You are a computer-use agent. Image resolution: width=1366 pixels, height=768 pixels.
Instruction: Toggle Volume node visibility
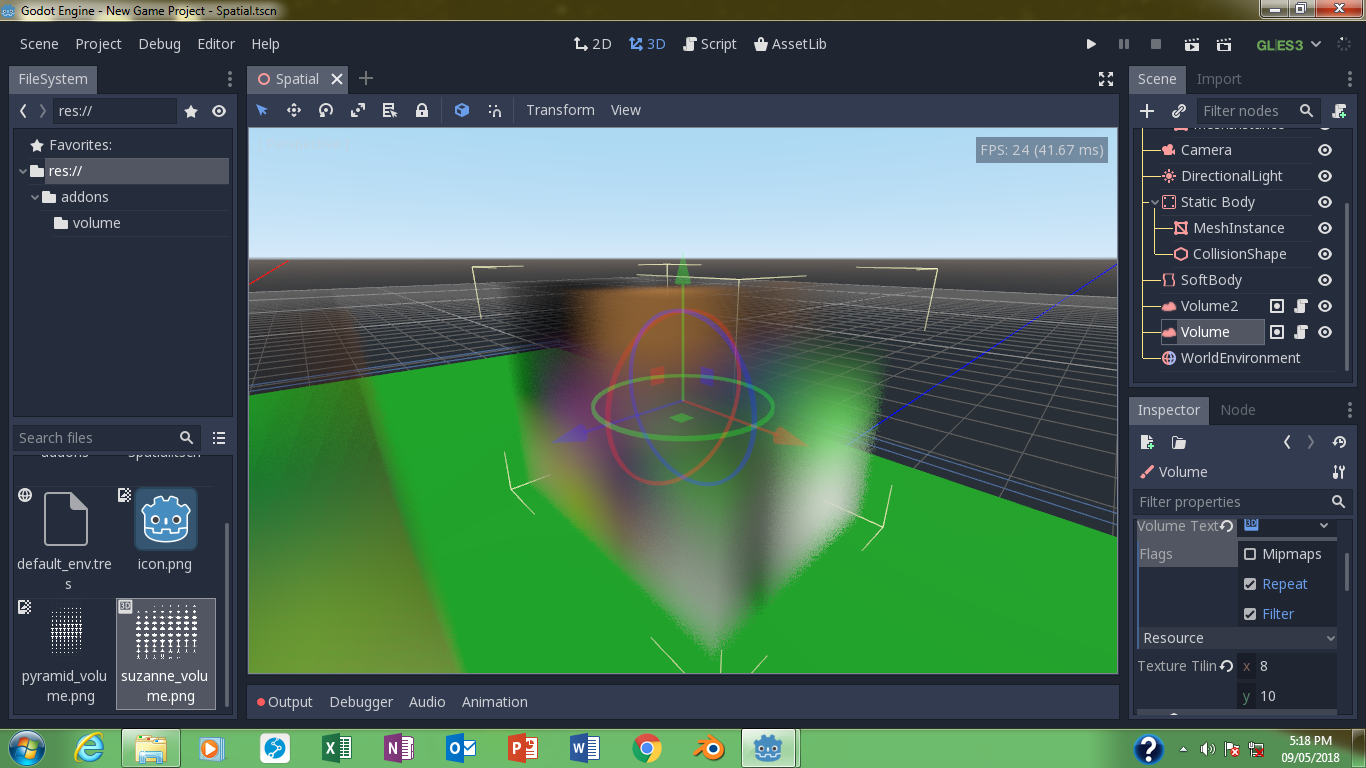[1325, 332]
